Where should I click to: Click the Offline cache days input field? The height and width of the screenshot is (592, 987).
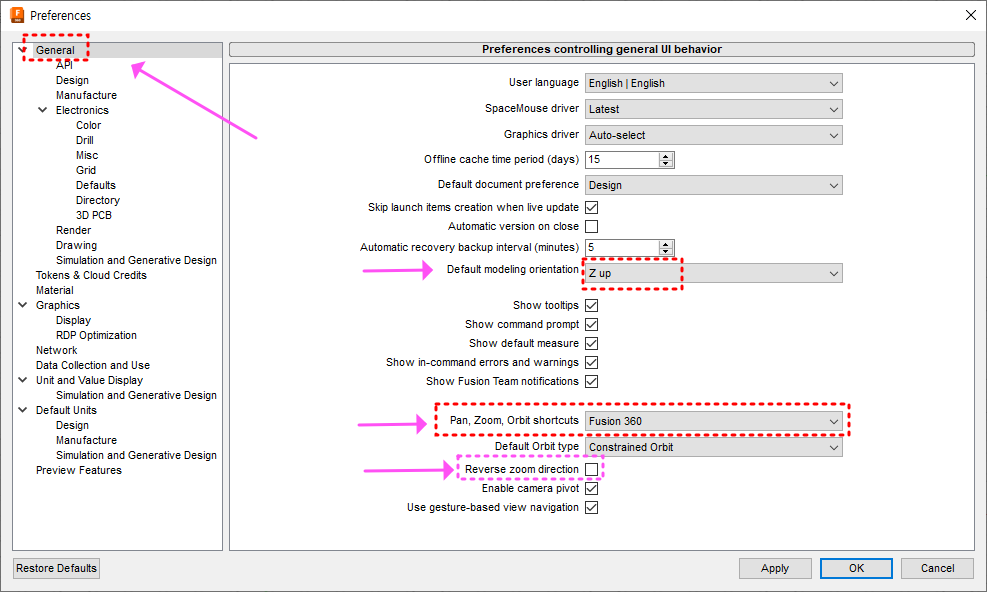click(x=622, y=160)
